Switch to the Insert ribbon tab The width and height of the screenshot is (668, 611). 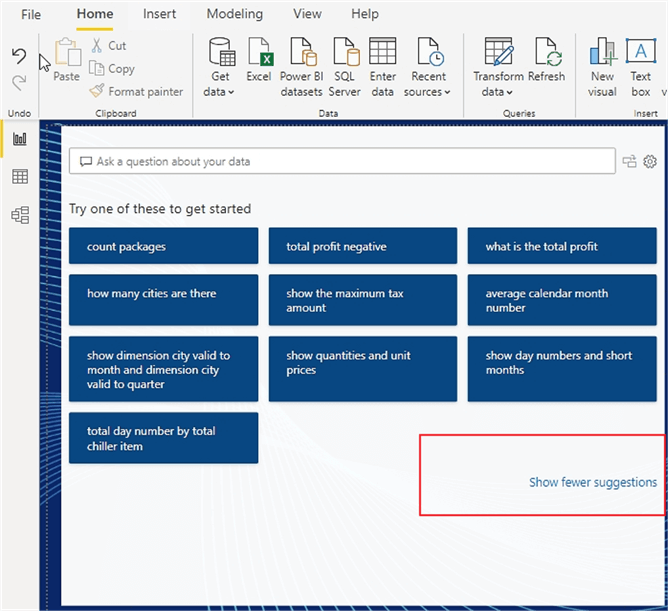coord(159,14)
